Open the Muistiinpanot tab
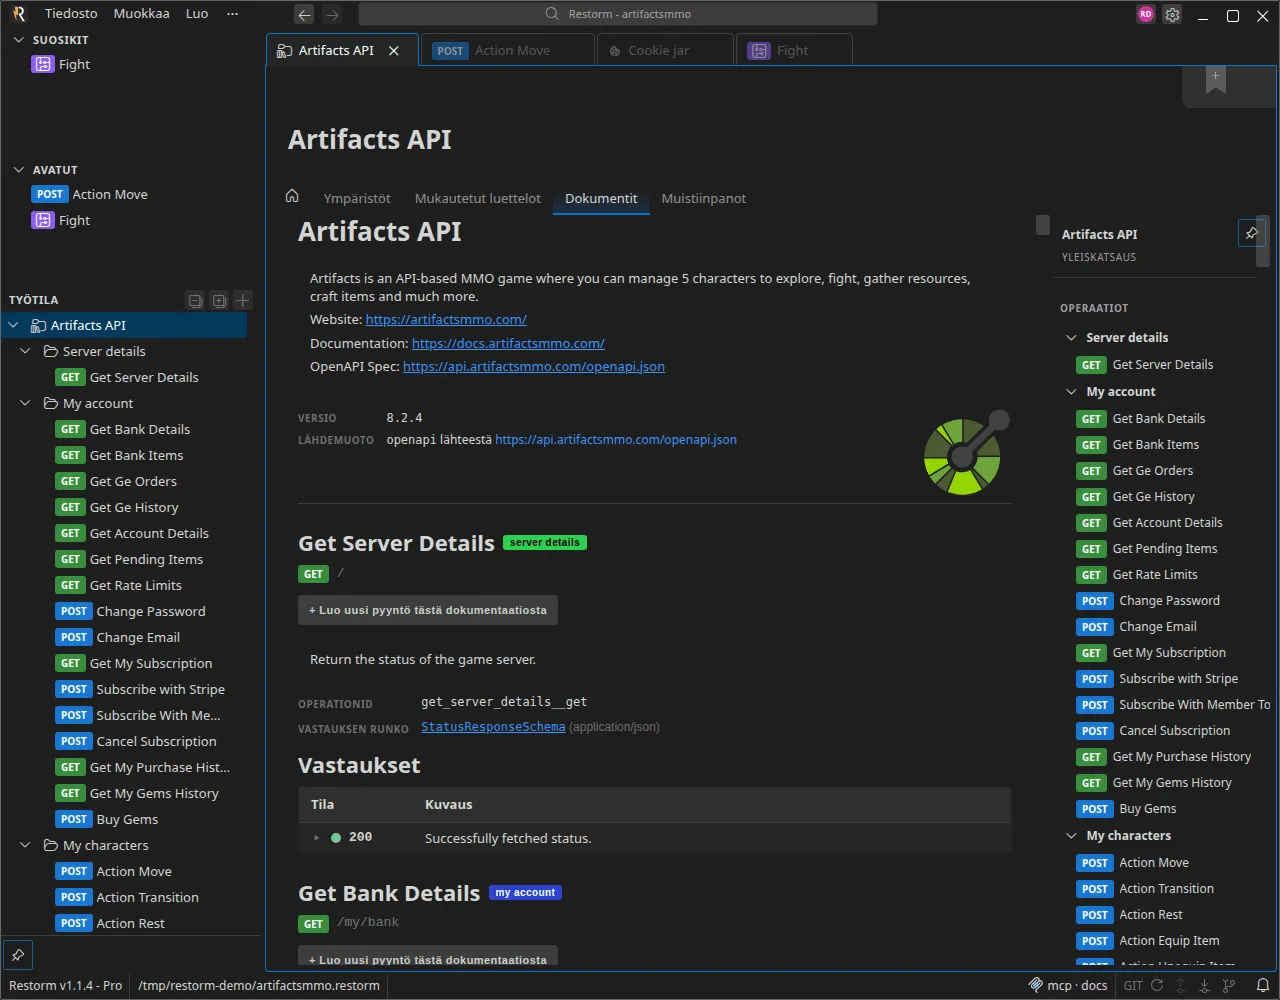 (x=704, y=198)
